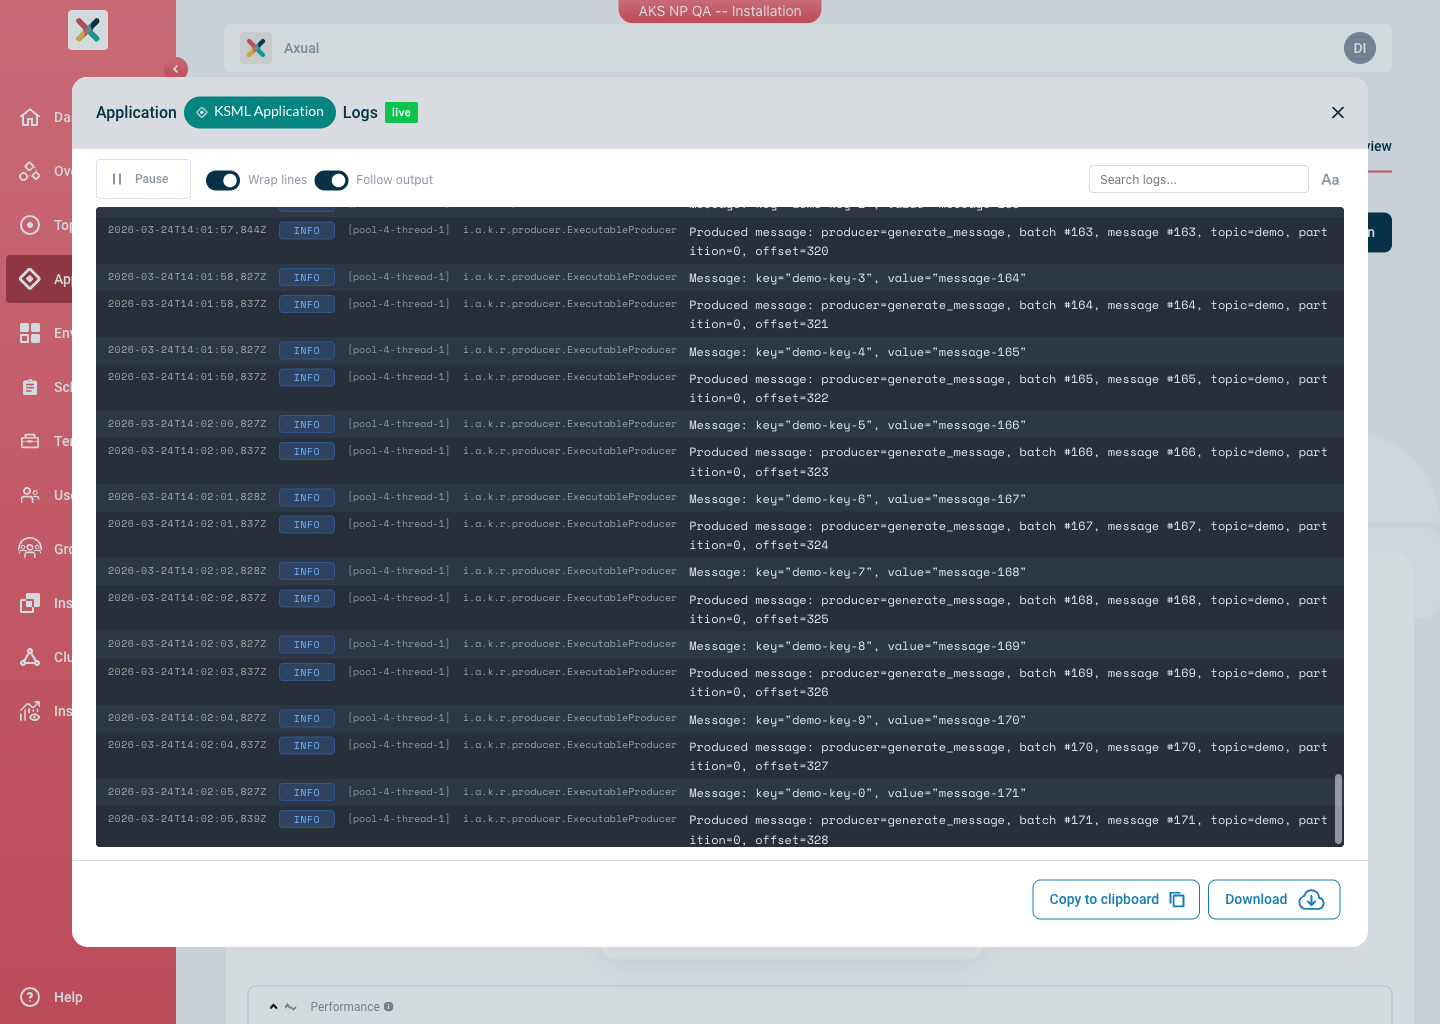The height and width of the screenshot is (1024, 1440).
Task: Open the Dashboard home icon in sidebar
Action: (30, 117)
